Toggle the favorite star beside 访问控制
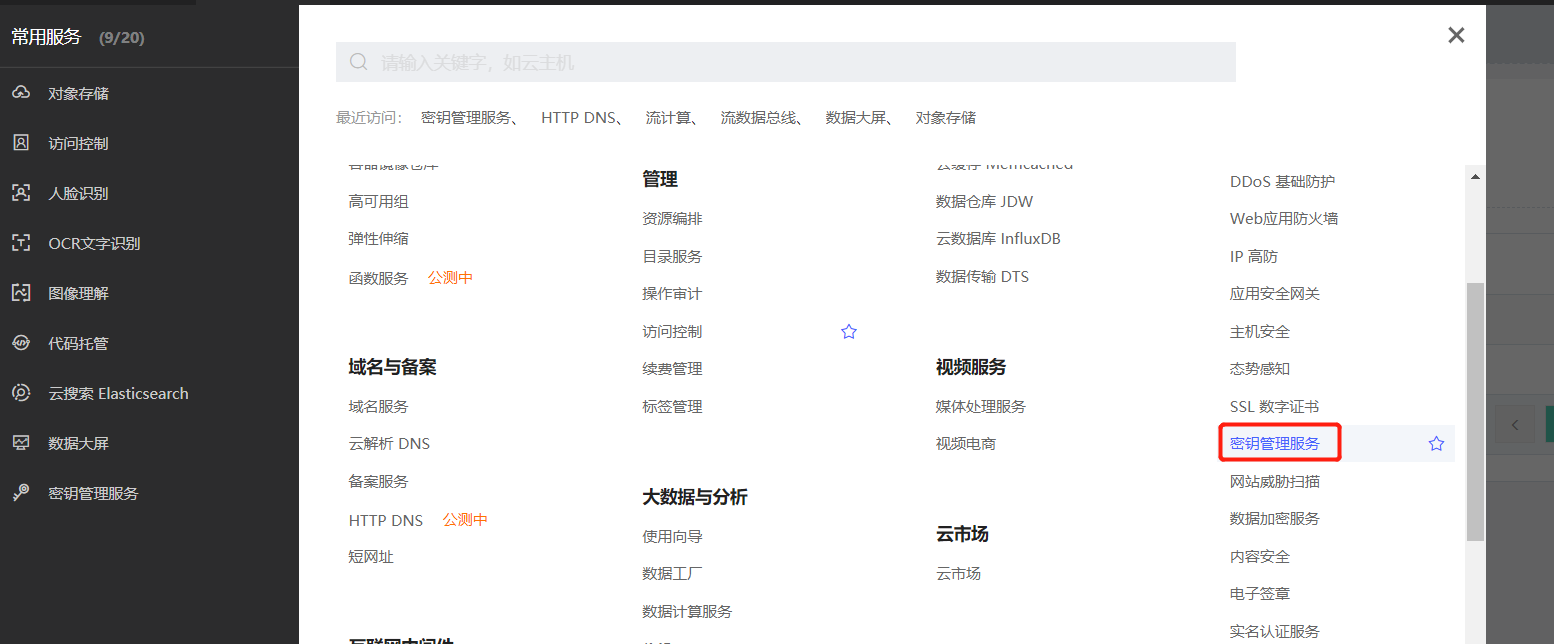The image size is (1554, 644). (x=848, y=331)
